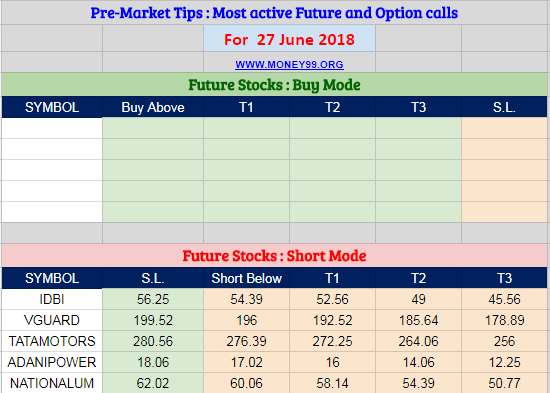Select the ADANIPOWER symbol cell
Image resolution: width=550 pixels, height=393 pixels.
tap(52, 362)
